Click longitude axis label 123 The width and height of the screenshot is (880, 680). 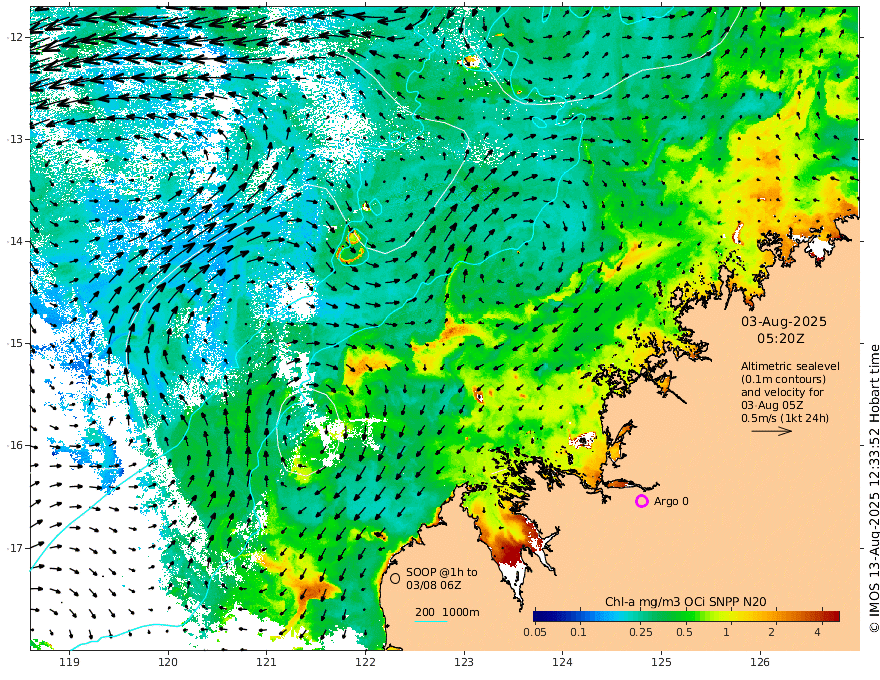(x=464, y=662)
